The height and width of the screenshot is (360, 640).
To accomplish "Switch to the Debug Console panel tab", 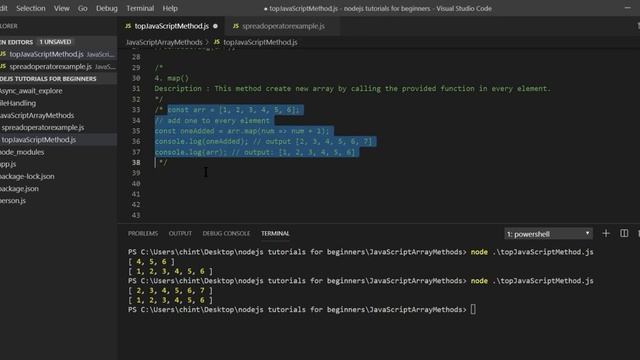I will 226,233.
